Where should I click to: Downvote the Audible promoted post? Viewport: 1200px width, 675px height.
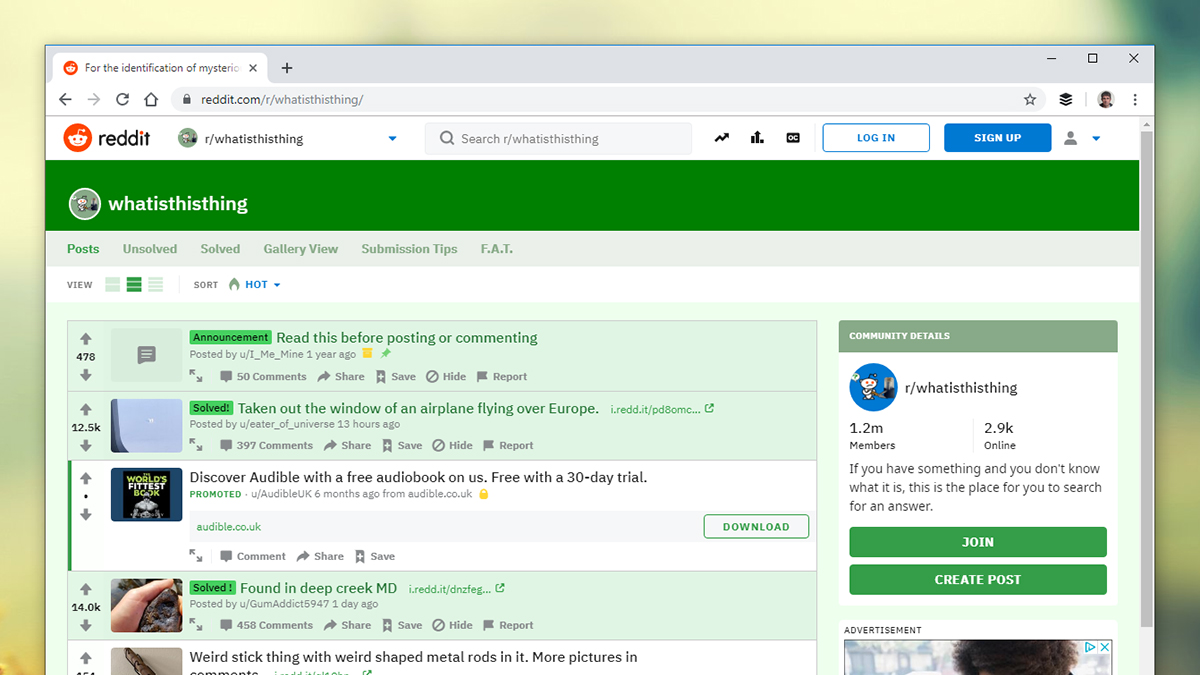(86, 514)
